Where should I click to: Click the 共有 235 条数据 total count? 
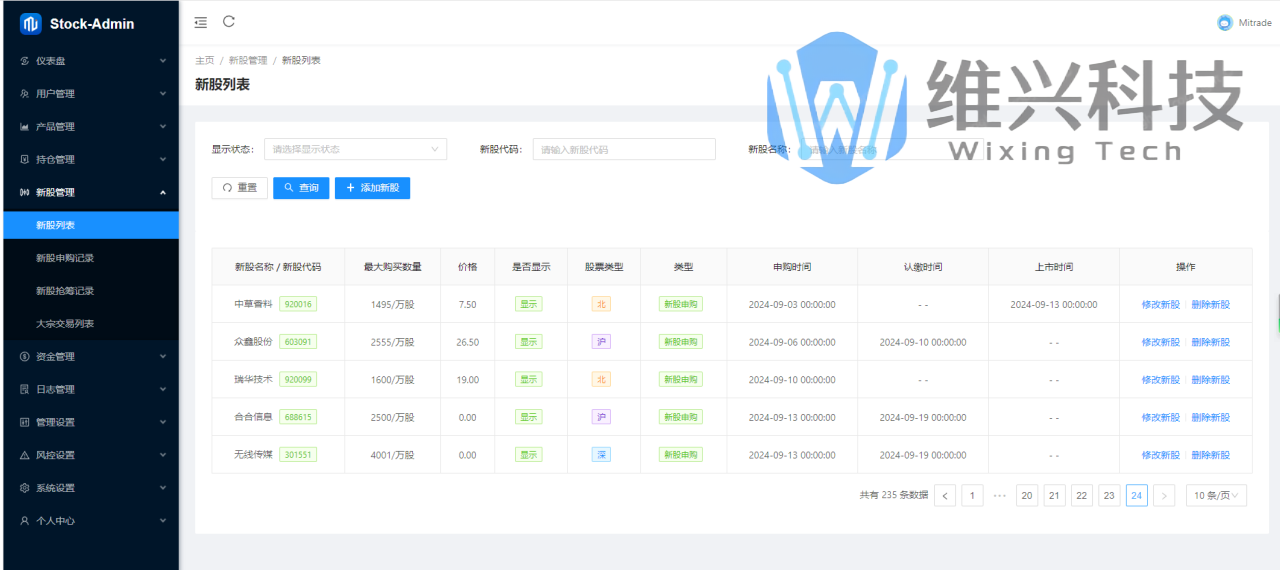coord(894,495)
